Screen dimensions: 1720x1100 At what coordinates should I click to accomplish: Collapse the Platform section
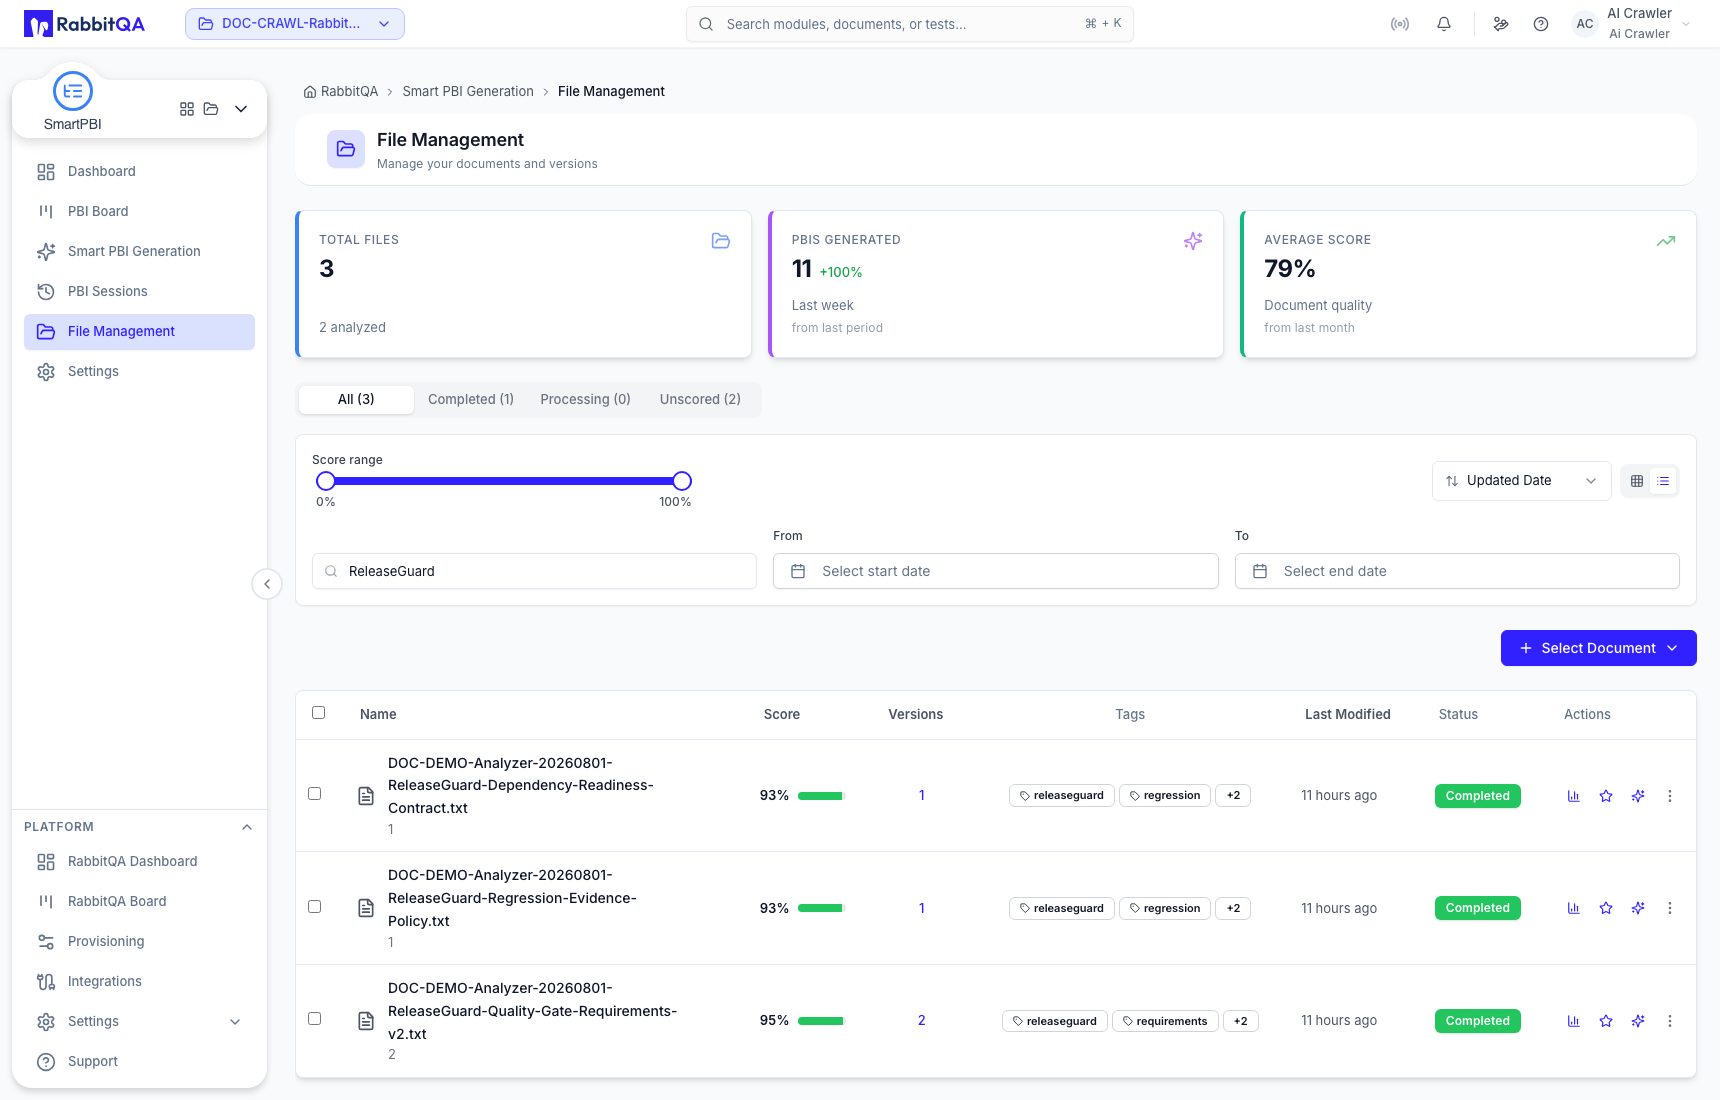[x=247, y=827]
